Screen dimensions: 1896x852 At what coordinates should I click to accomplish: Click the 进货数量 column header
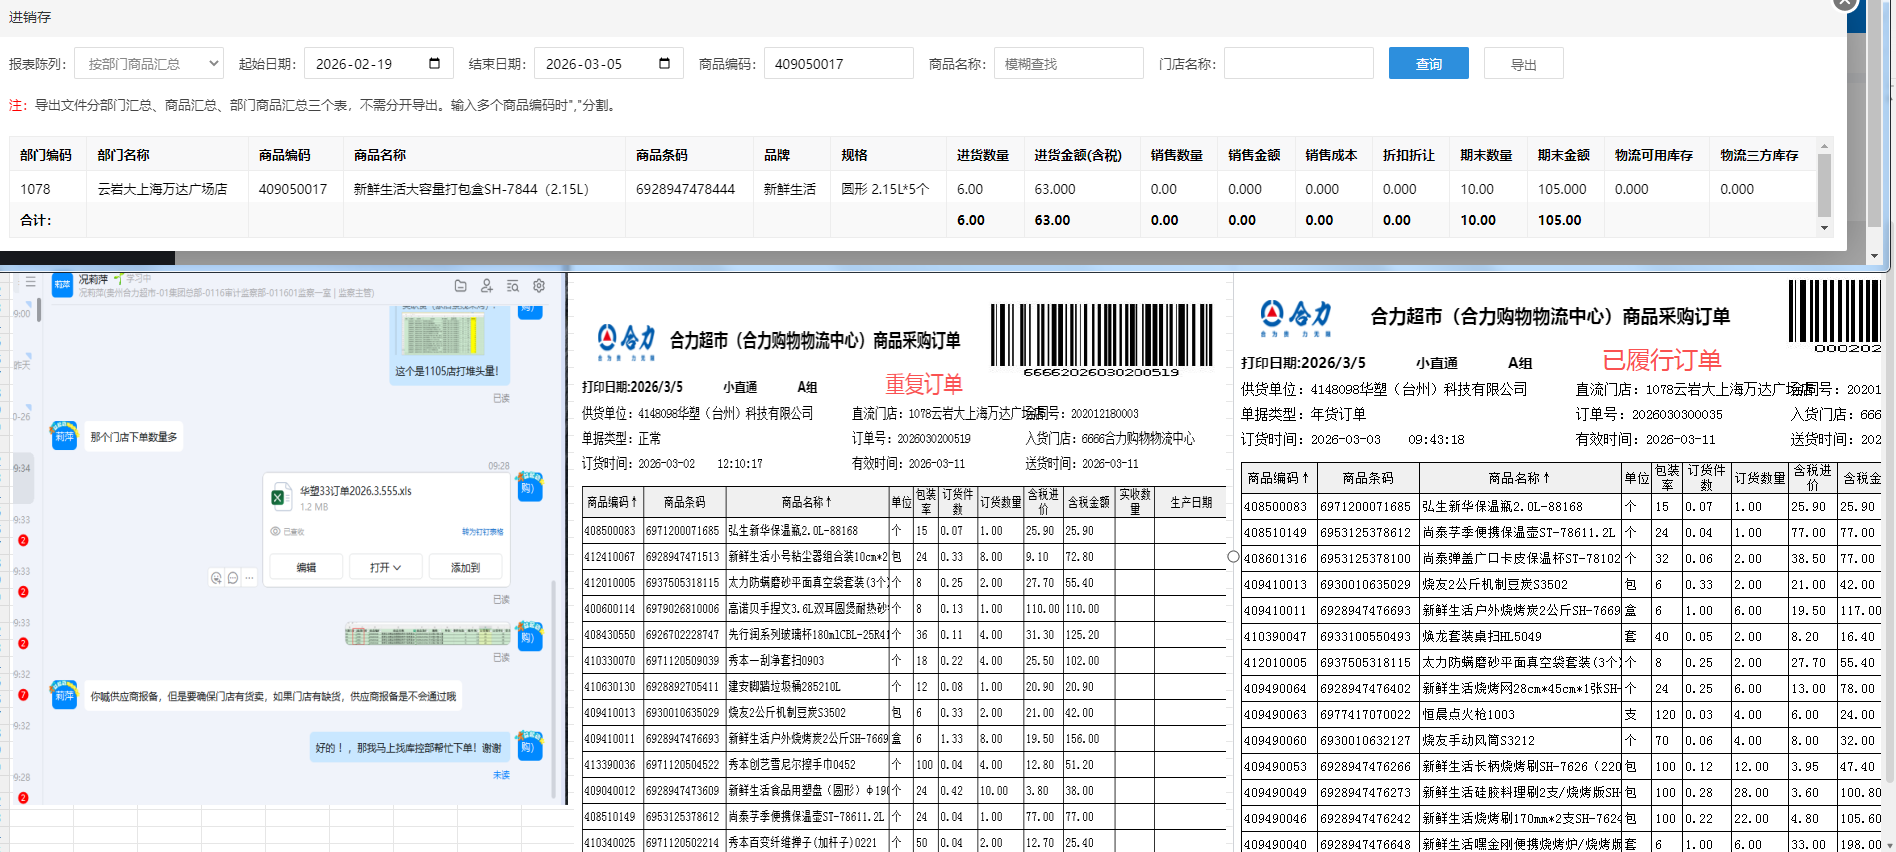(982, 155)
